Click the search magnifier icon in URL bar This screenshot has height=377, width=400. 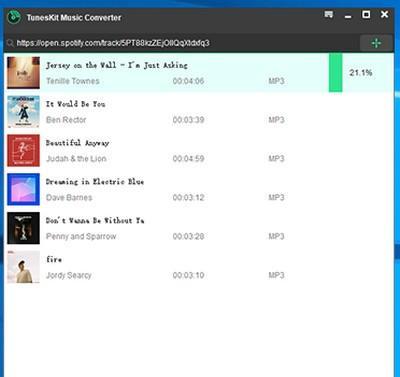tap(10, 43)
